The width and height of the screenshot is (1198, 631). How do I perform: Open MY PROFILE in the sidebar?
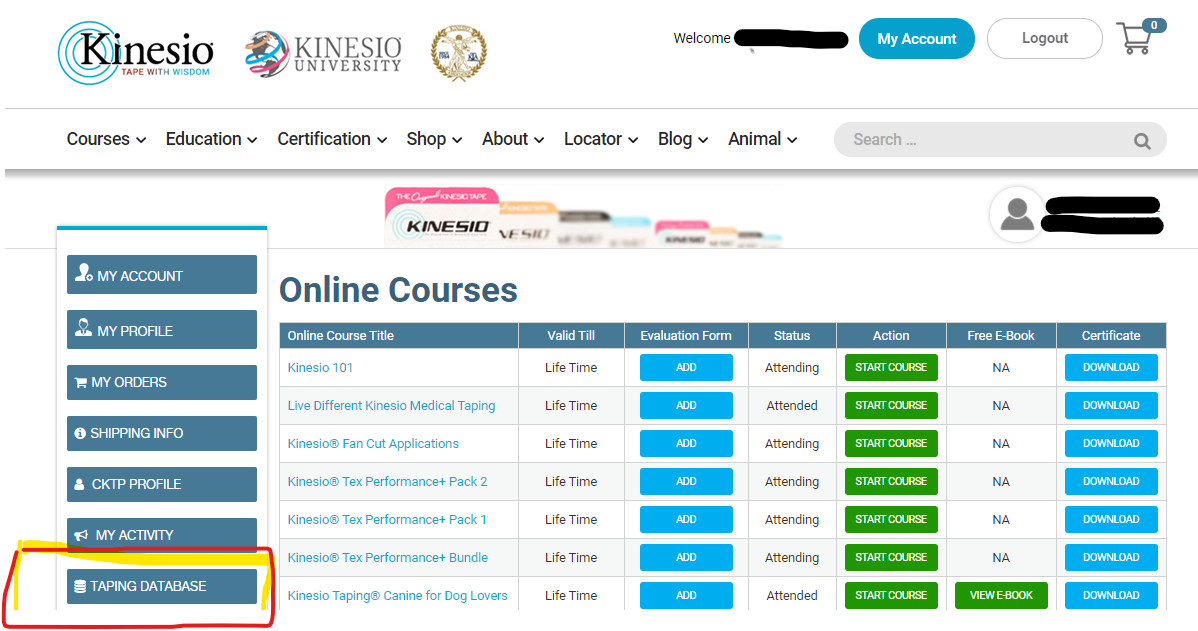(x=162, y=330)
